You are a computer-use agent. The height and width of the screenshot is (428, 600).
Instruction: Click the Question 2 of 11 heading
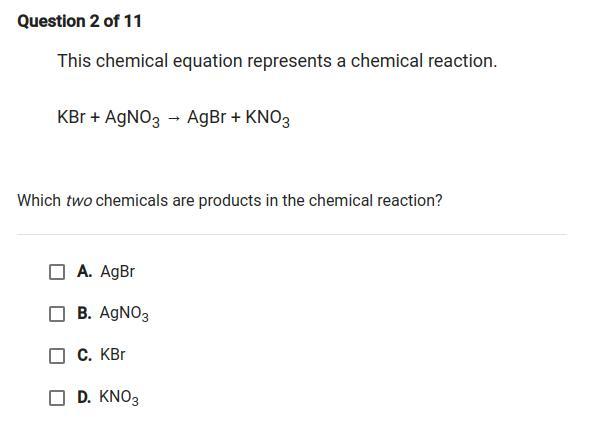coord(80,21)
